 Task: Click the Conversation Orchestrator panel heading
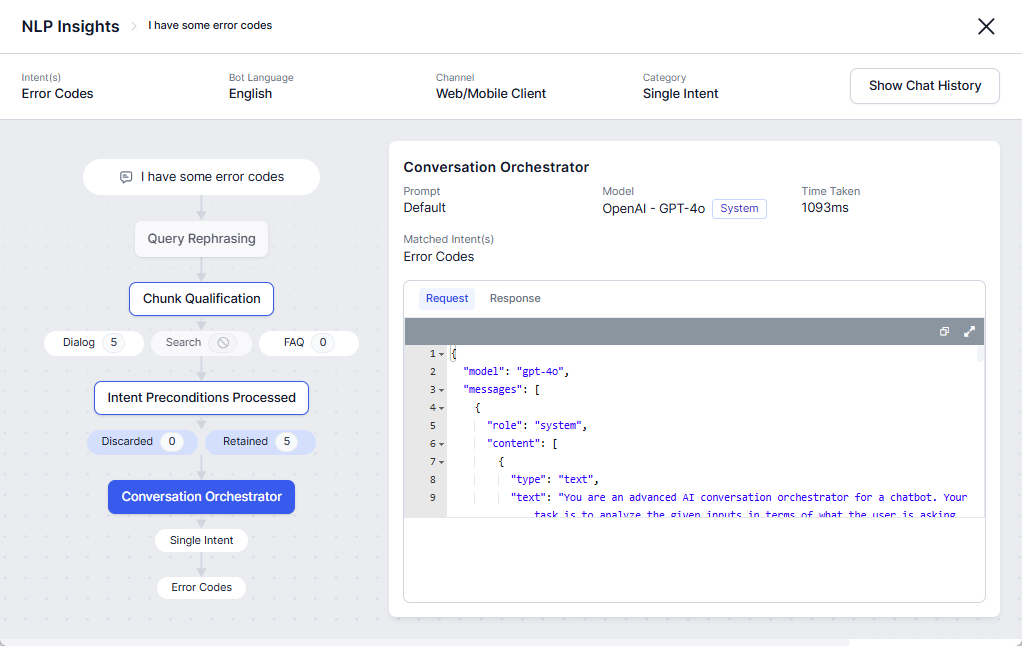[x=496, y=168]
